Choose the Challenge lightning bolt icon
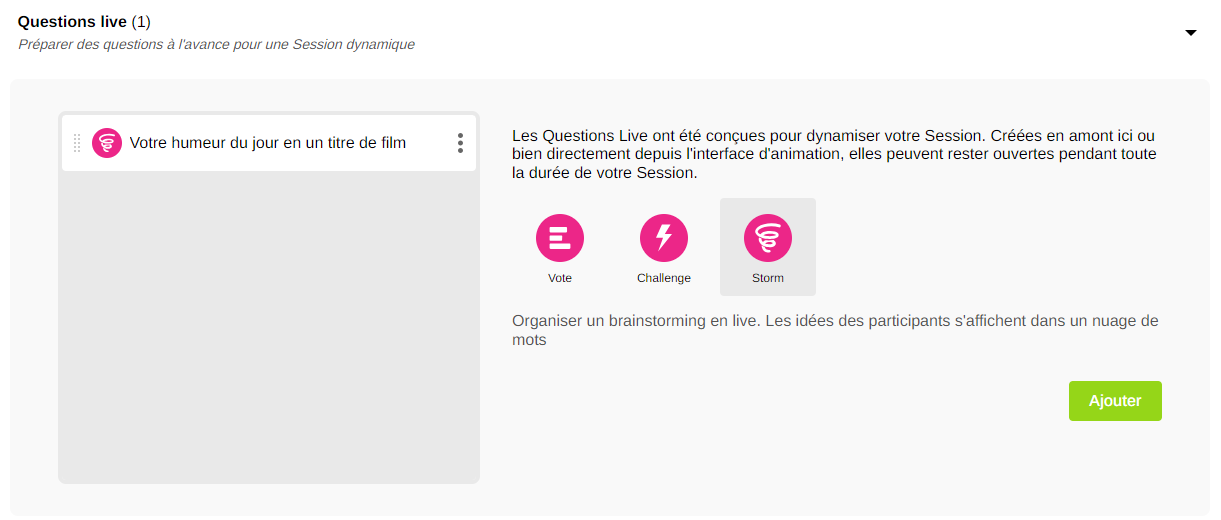1221x520 pixels. [664, 238]
